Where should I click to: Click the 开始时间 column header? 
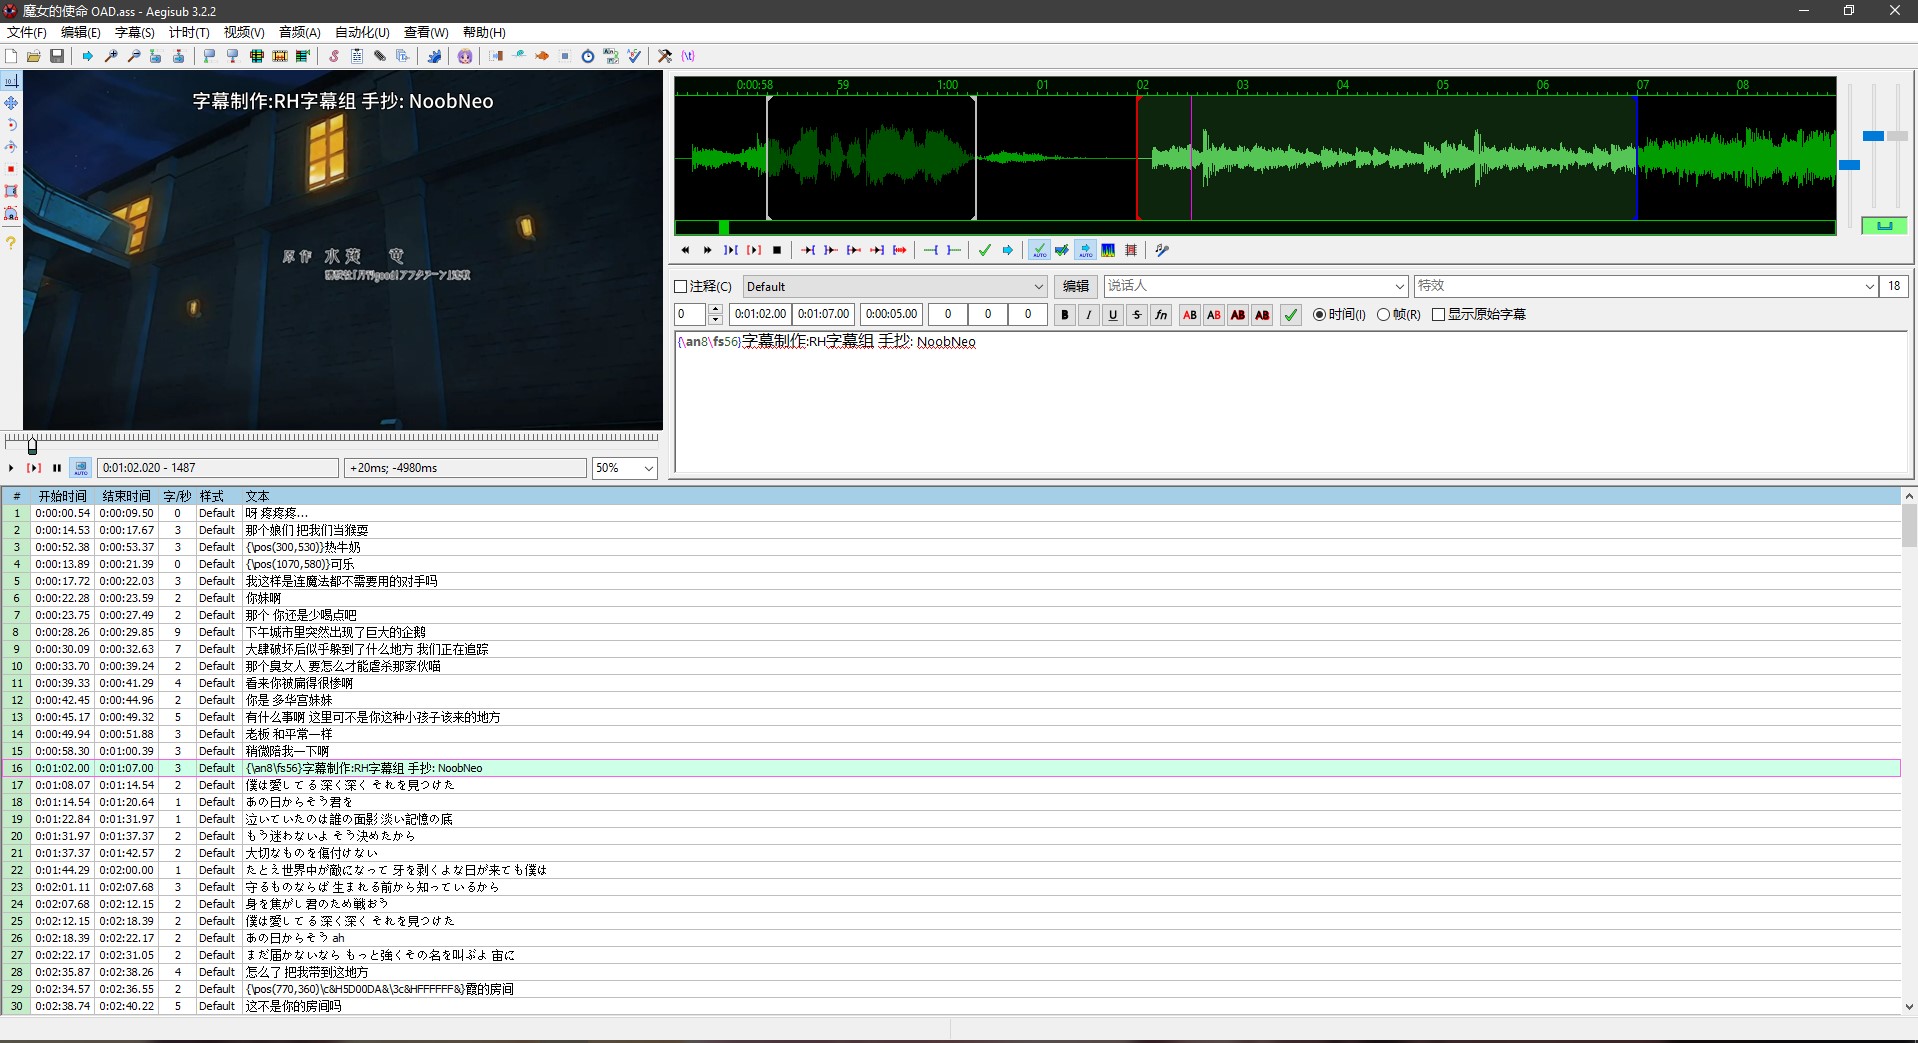pyautogui.click(x=63, y=496)
